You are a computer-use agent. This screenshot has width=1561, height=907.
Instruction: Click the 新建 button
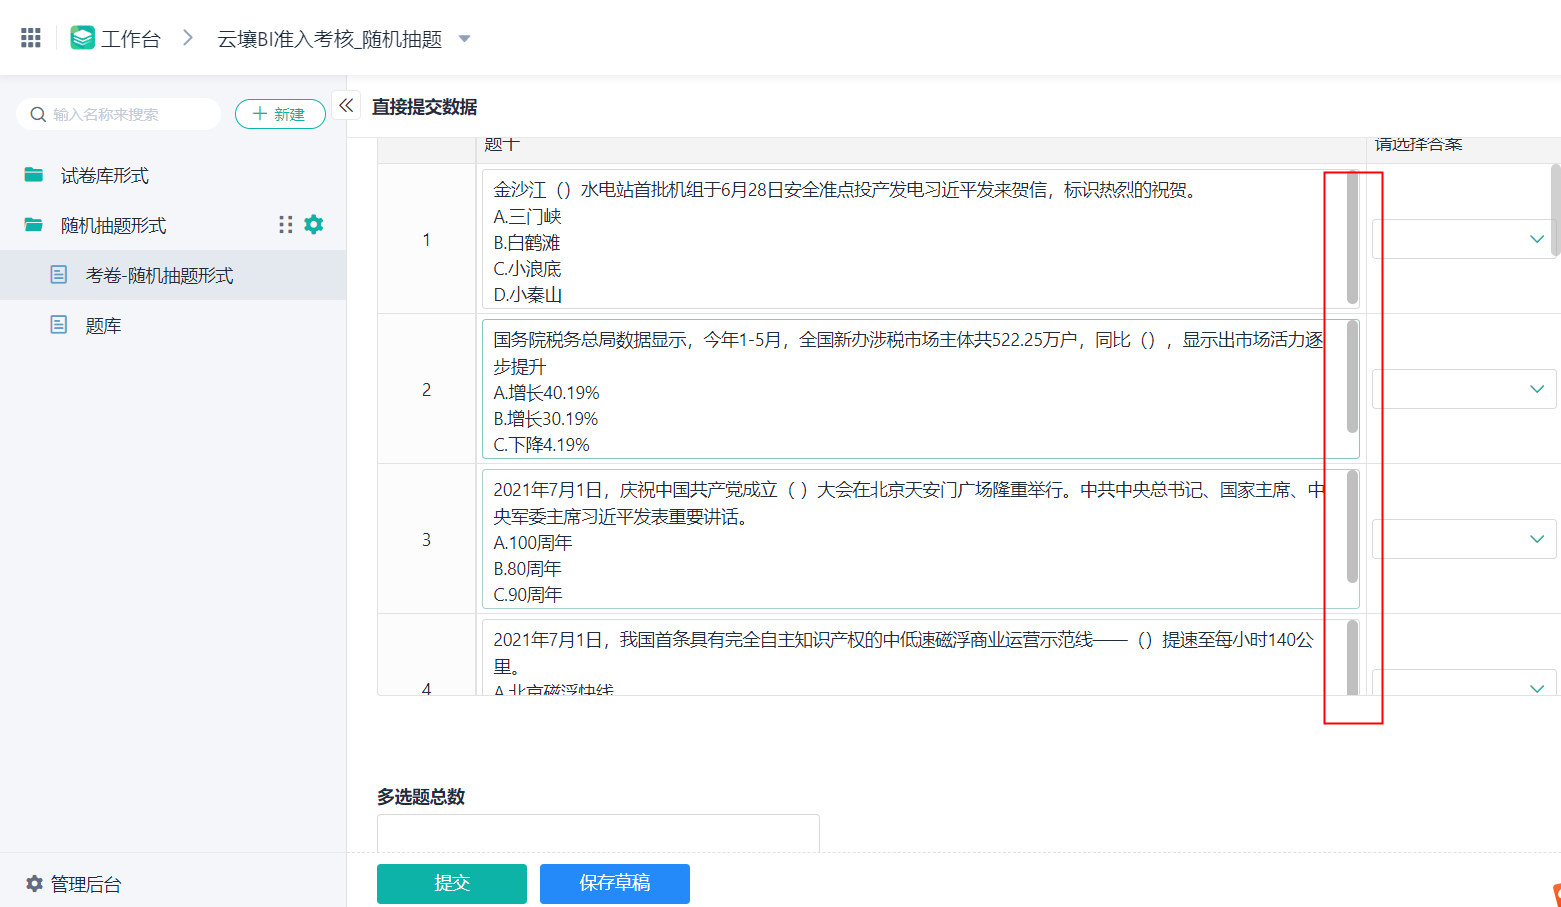coord(280,114)
